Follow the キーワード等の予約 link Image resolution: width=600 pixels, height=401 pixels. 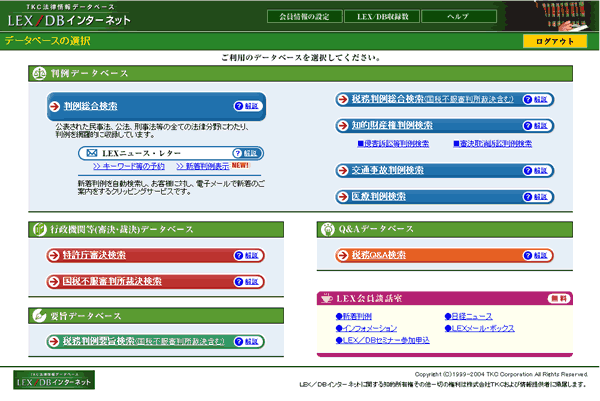129,166
